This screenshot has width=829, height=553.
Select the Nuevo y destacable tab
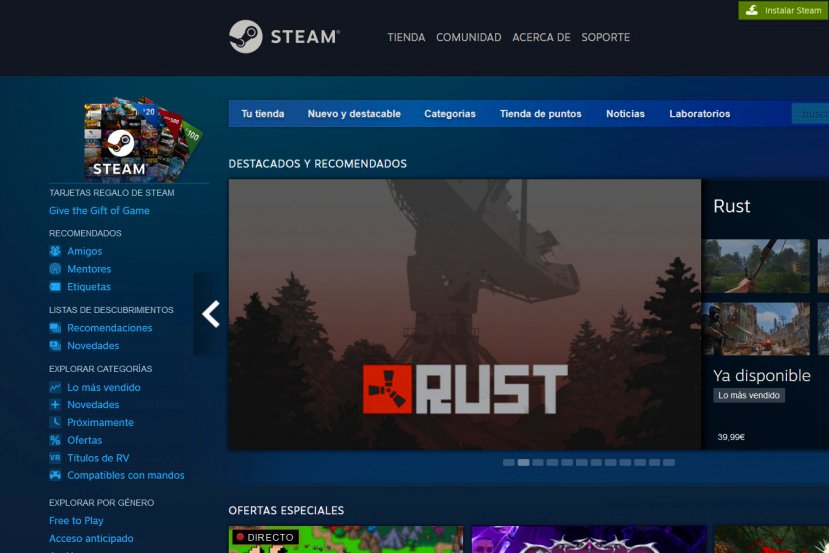point(354,114)
